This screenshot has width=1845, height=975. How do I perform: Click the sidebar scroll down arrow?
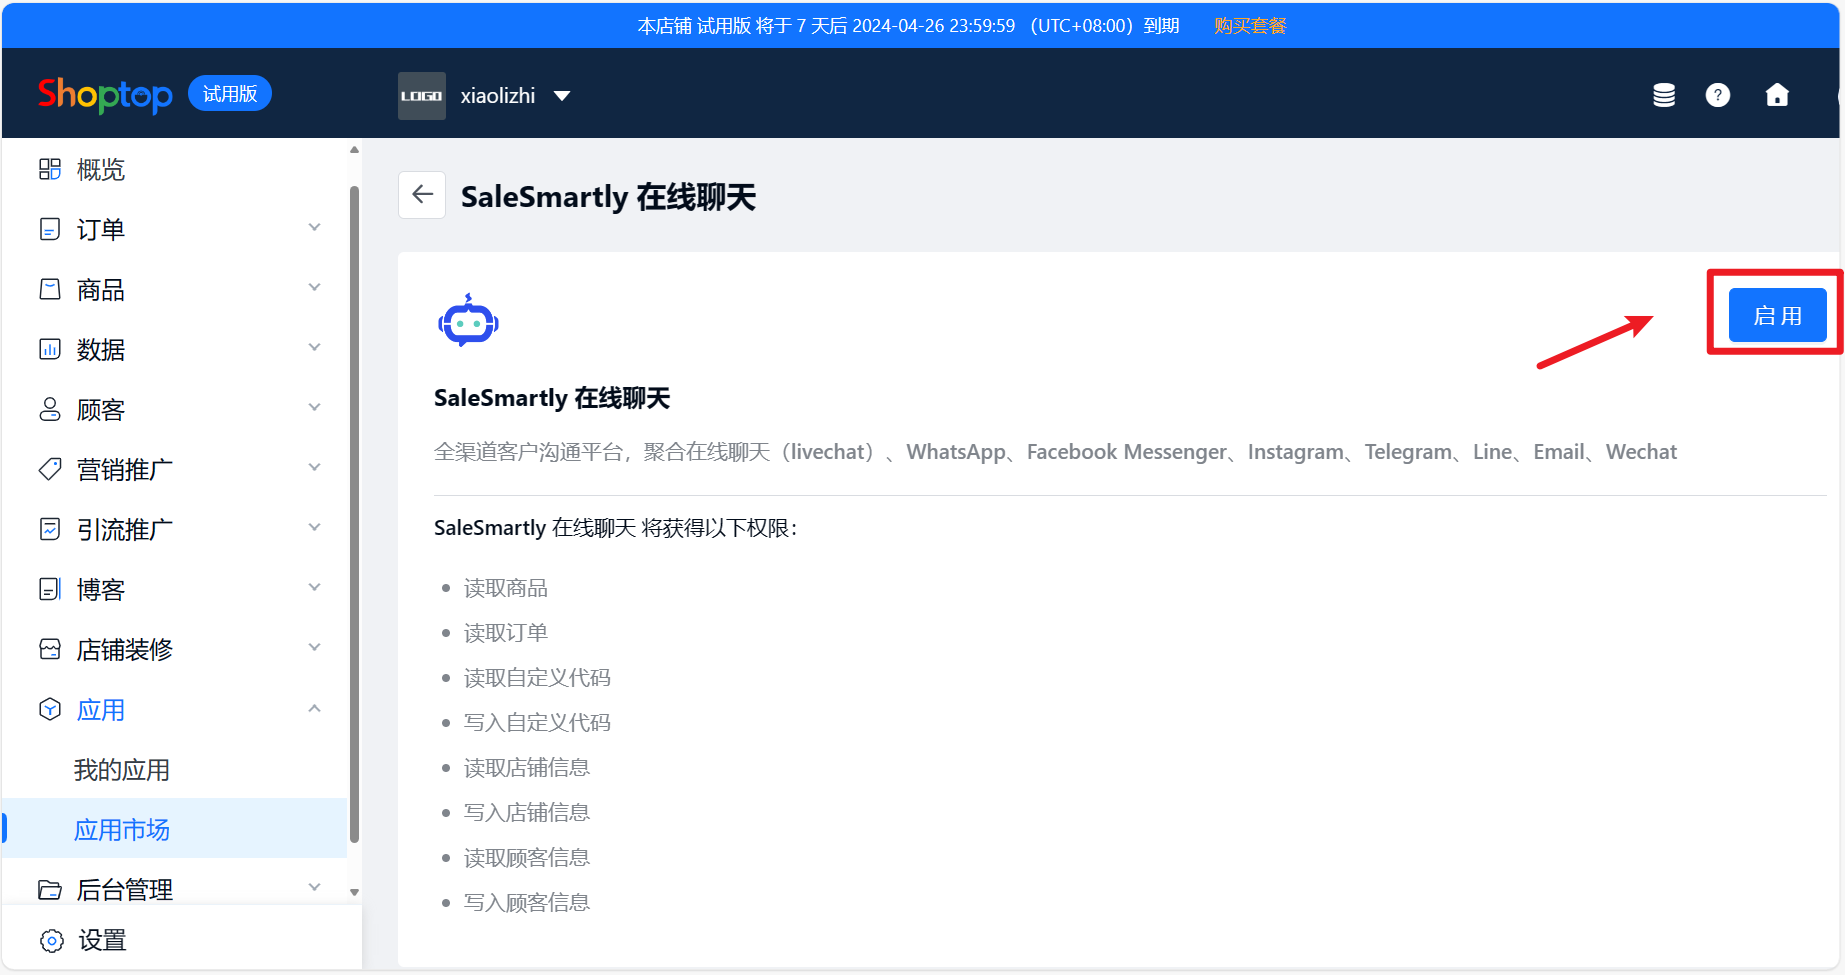pyautogui.click(x=354, y=892)
